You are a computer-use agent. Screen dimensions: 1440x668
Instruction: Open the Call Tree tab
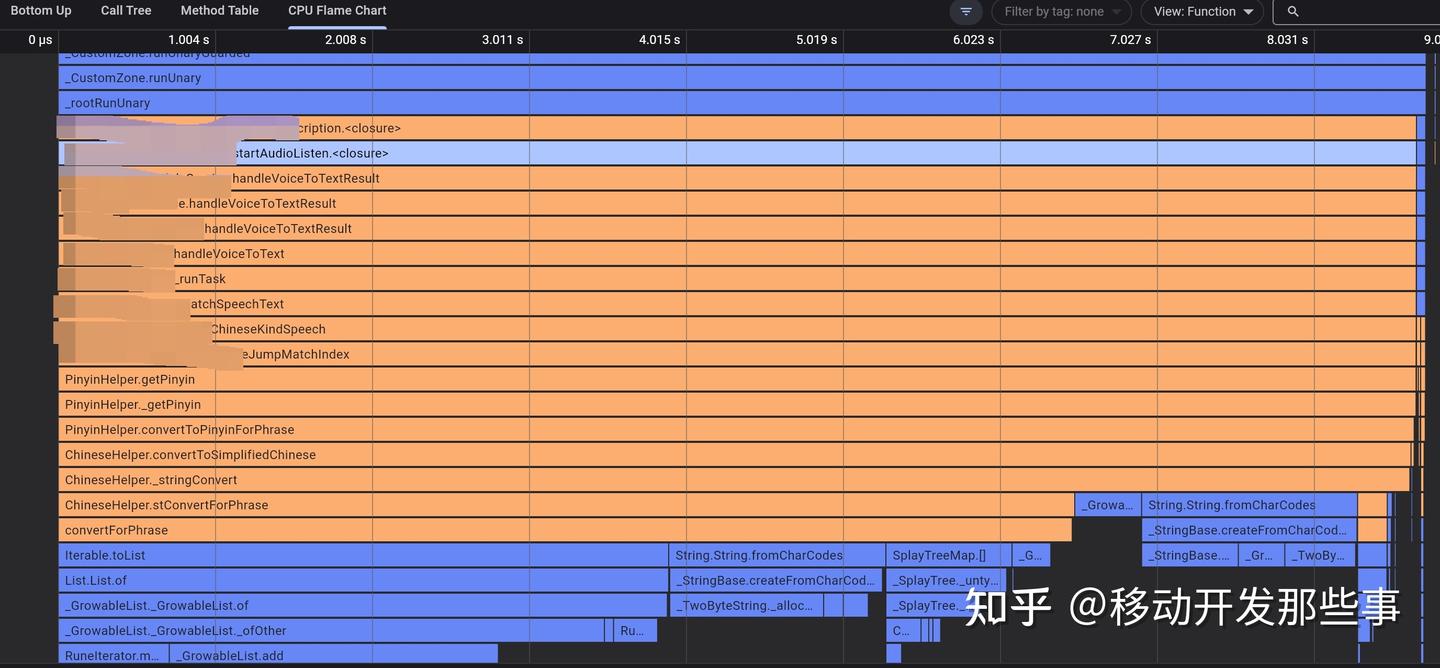[126, 11]
